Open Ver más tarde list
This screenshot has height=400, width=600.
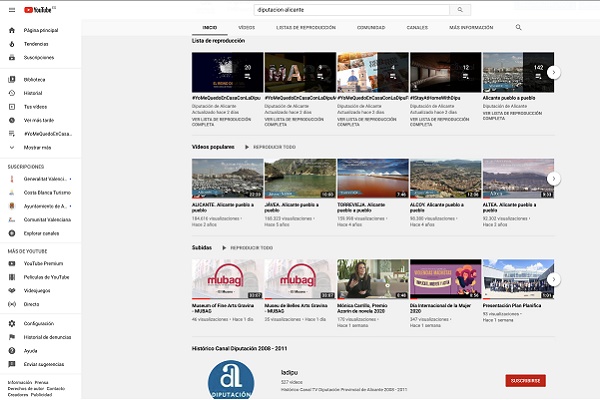(x=41, y=120)
